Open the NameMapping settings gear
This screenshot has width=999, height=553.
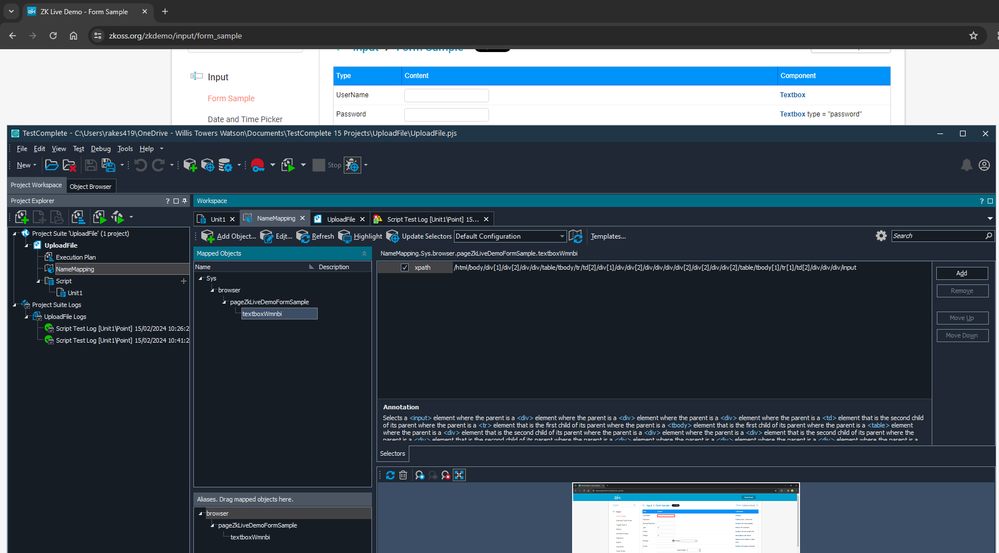(880, 236)
